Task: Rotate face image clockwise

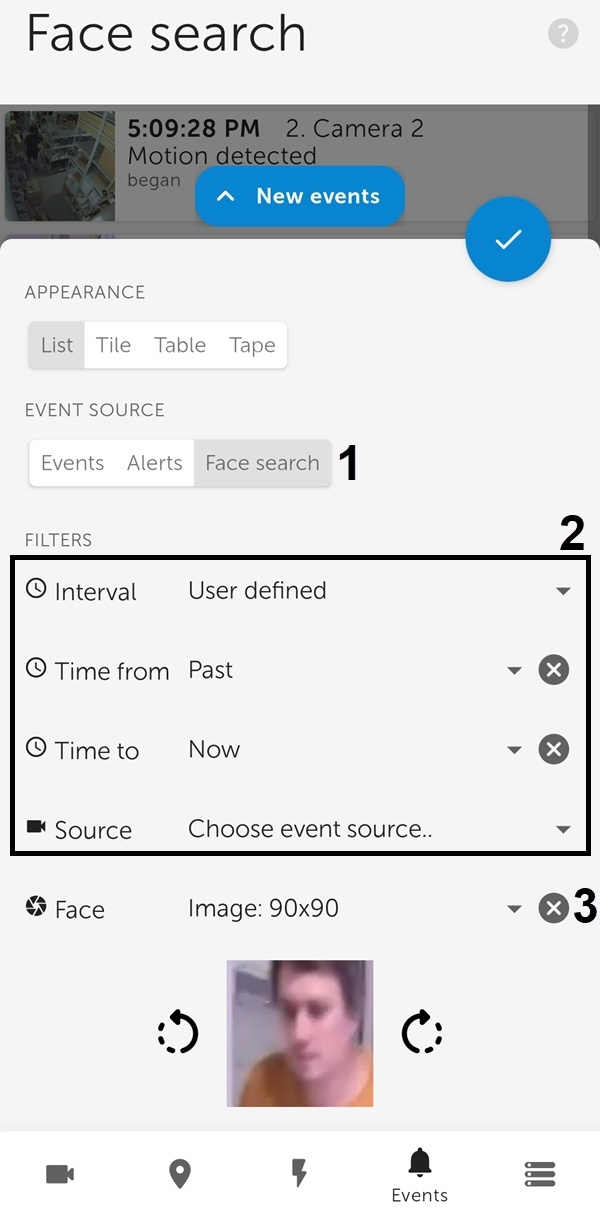Action: (421, 1033)
